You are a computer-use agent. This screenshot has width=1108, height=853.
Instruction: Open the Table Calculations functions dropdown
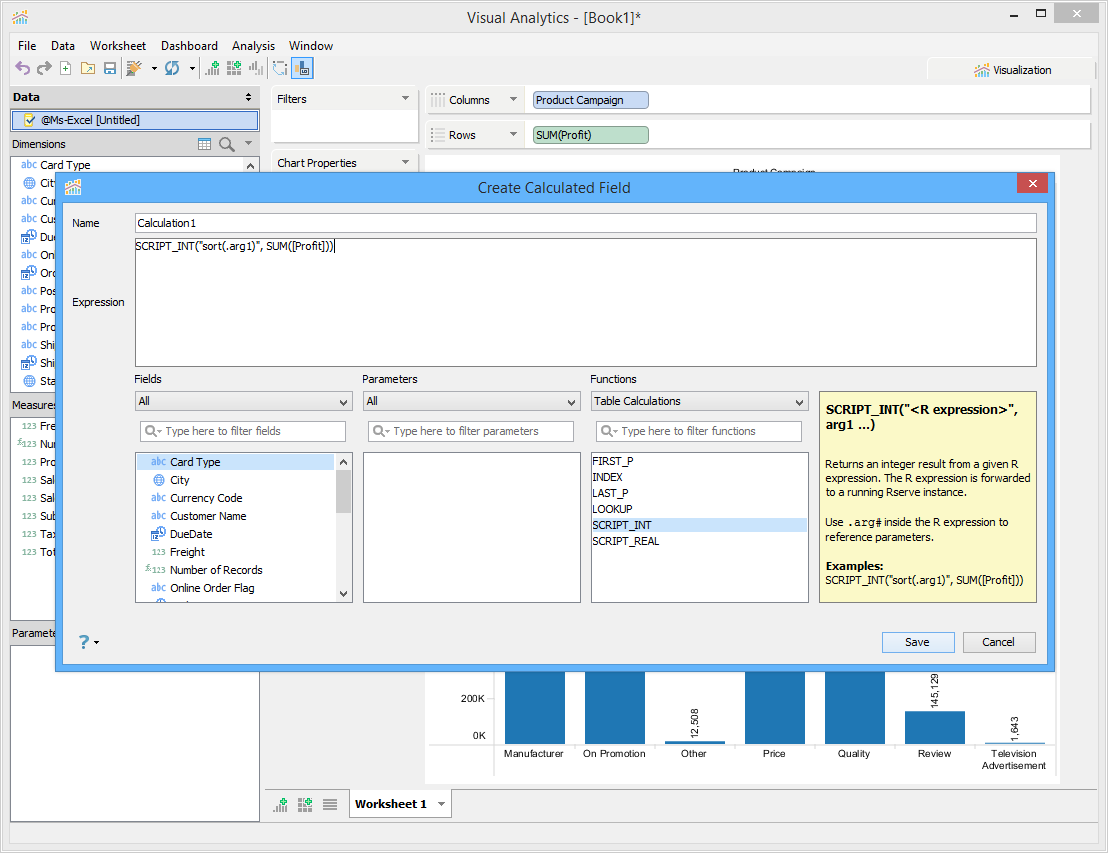click(699, 401)
